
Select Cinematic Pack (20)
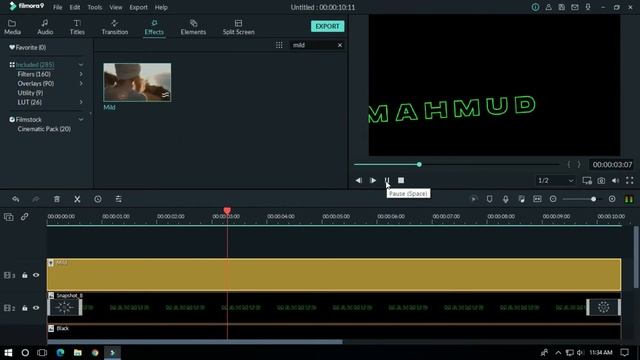point(44,129)
